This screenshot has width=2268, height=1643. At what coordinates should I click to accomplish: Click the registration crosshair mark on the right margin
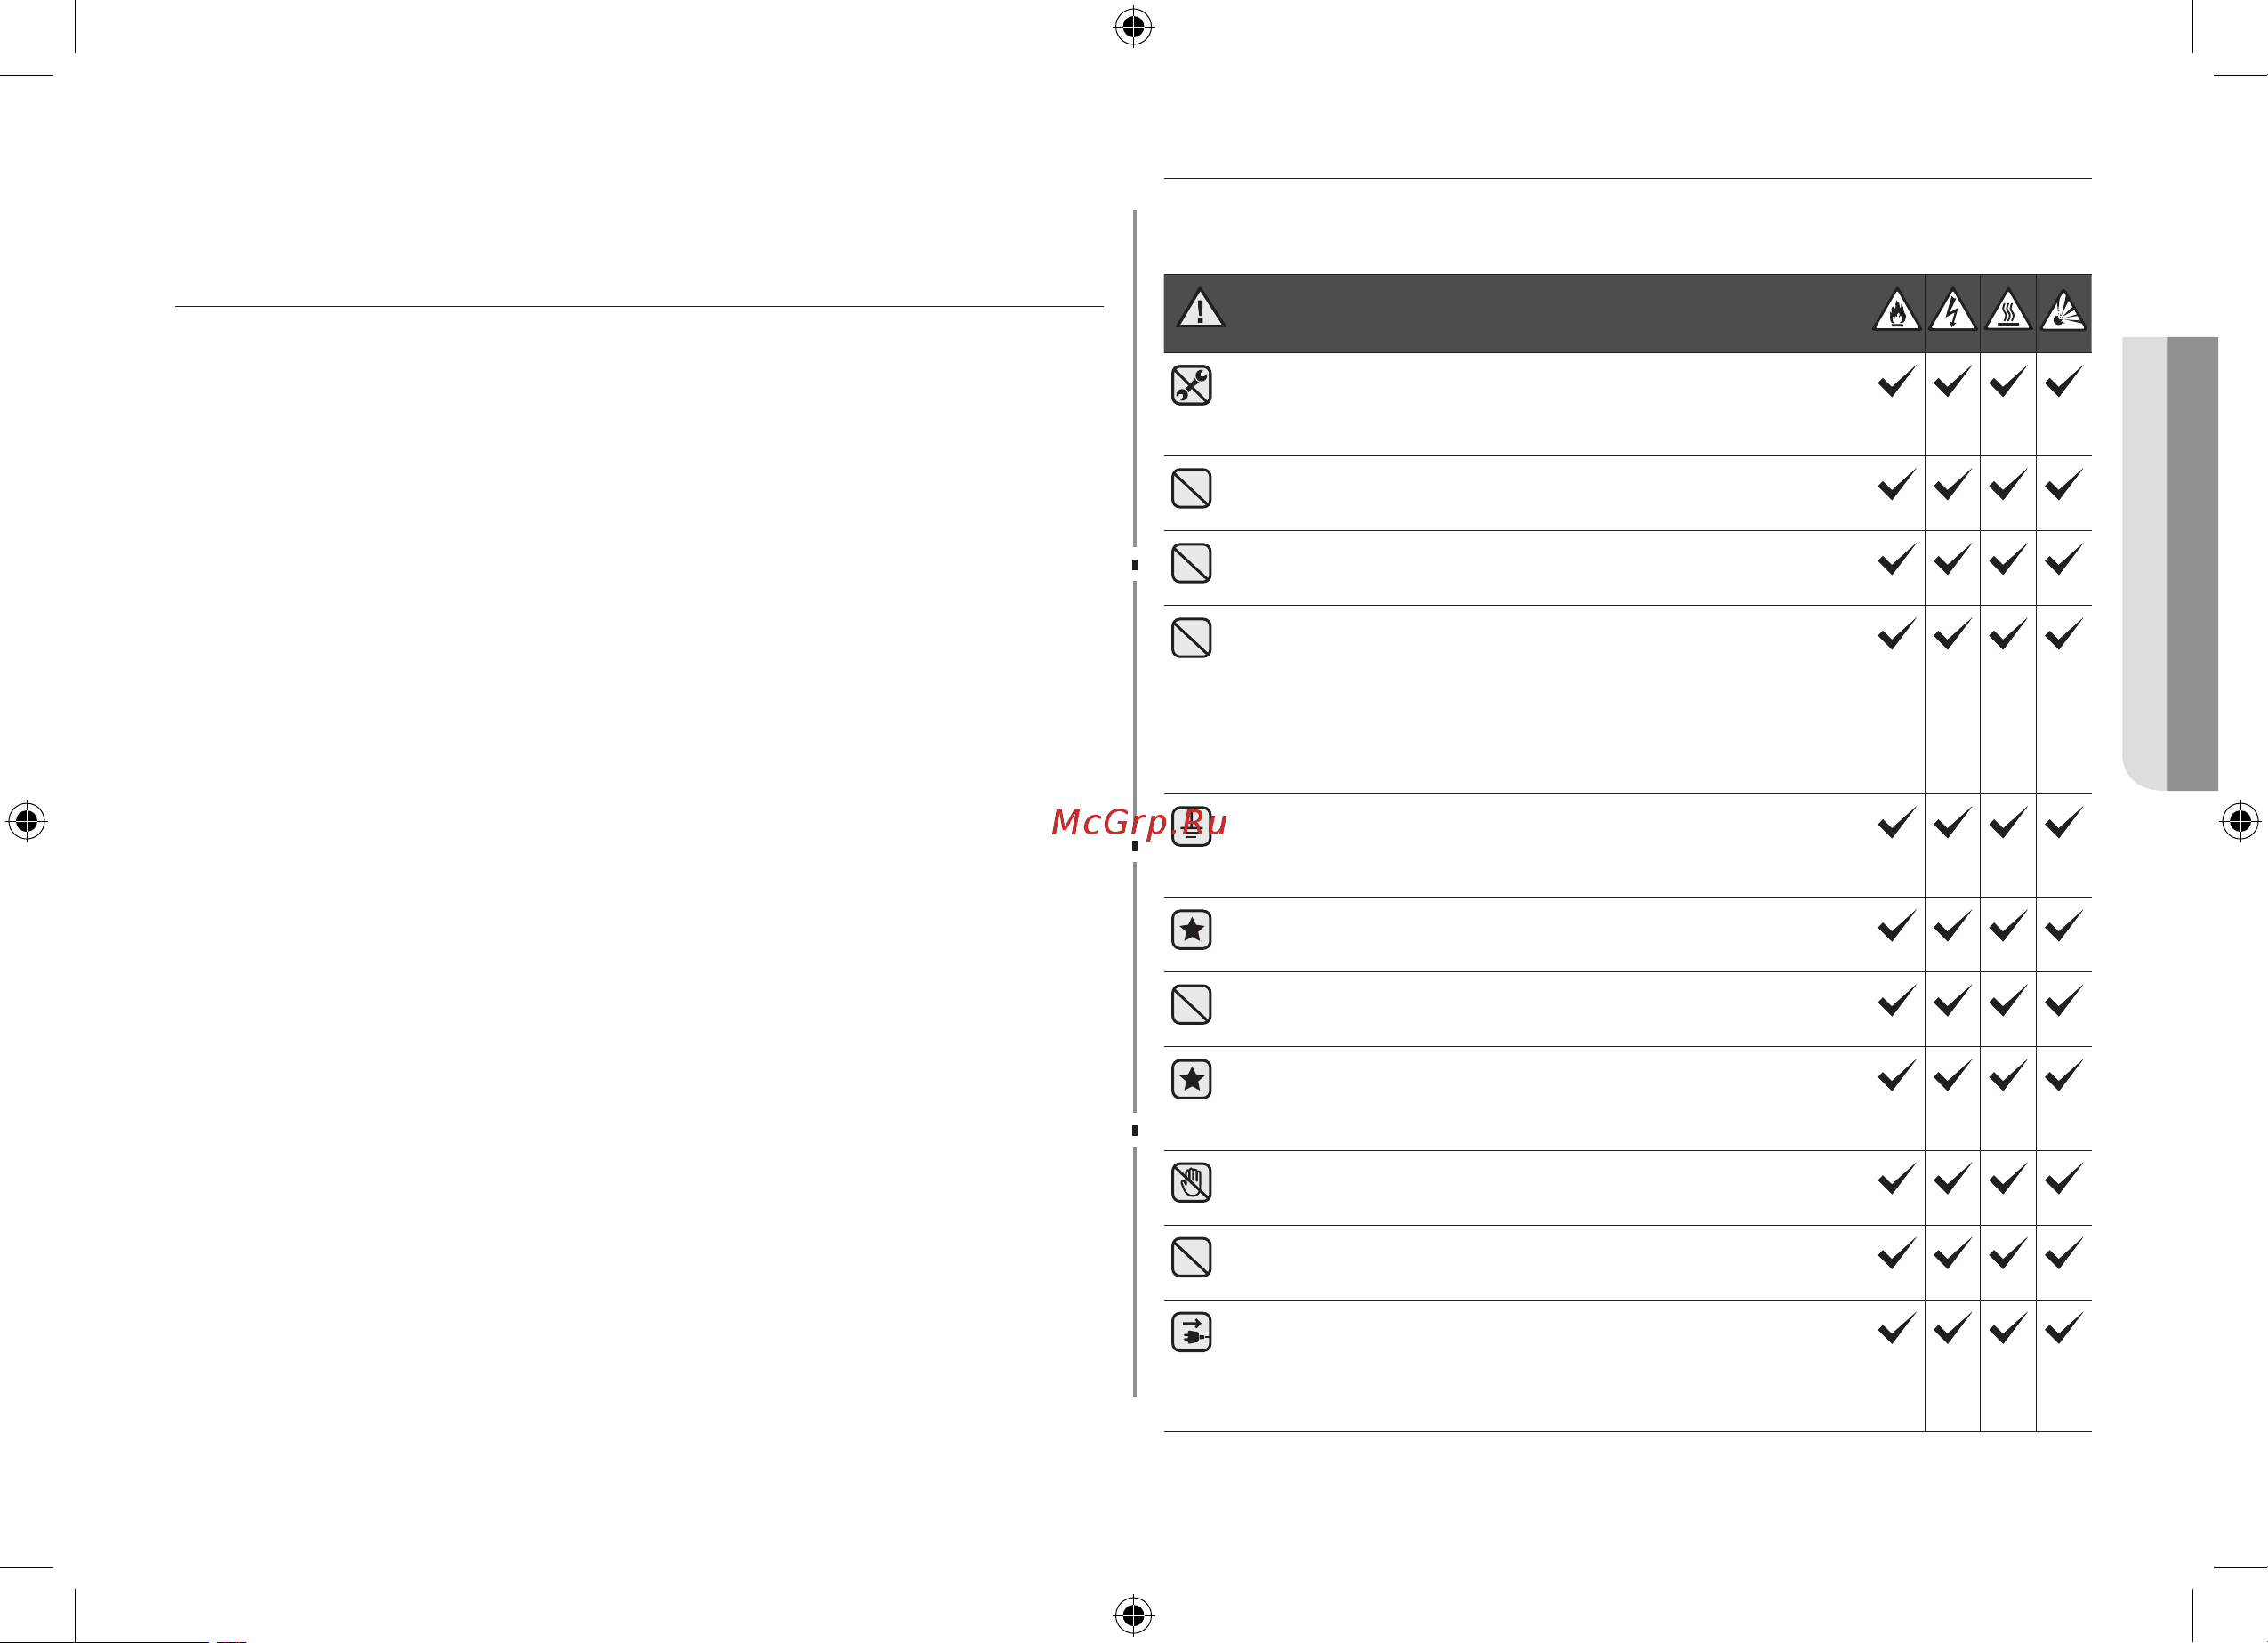pos(2240,821)
